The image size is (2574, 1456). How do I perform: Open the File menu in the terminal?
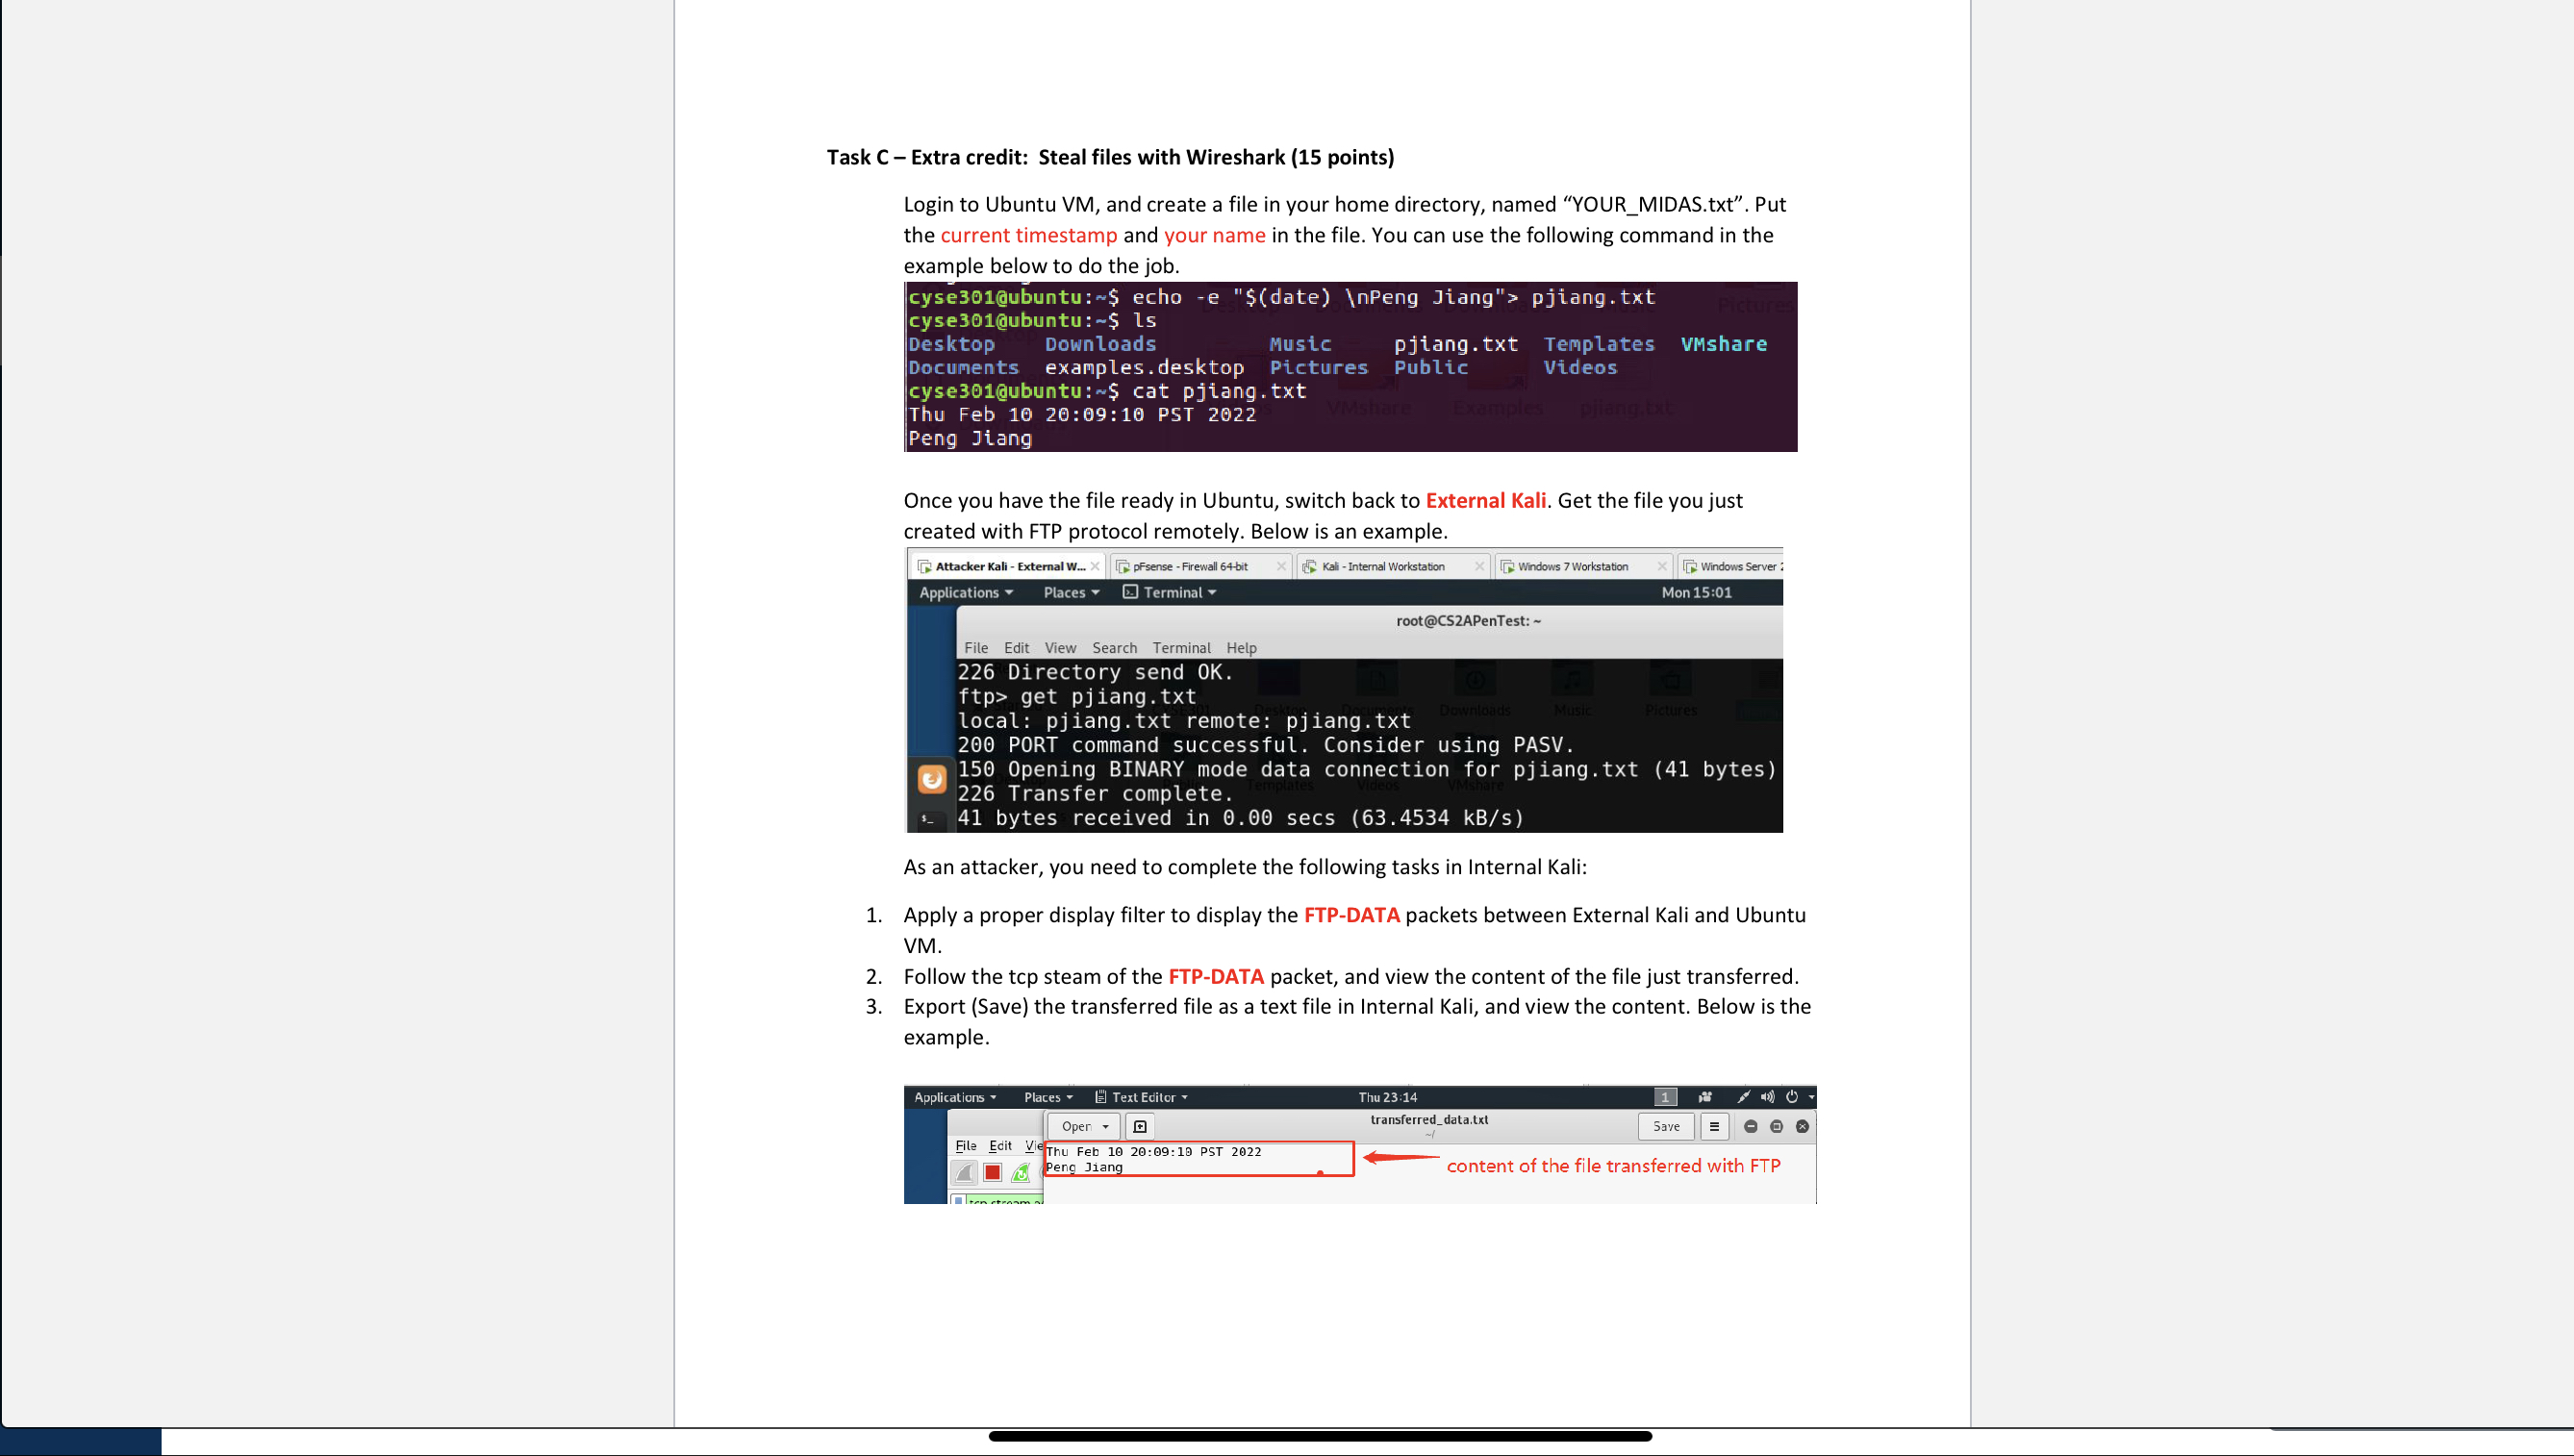coord(977,648)
